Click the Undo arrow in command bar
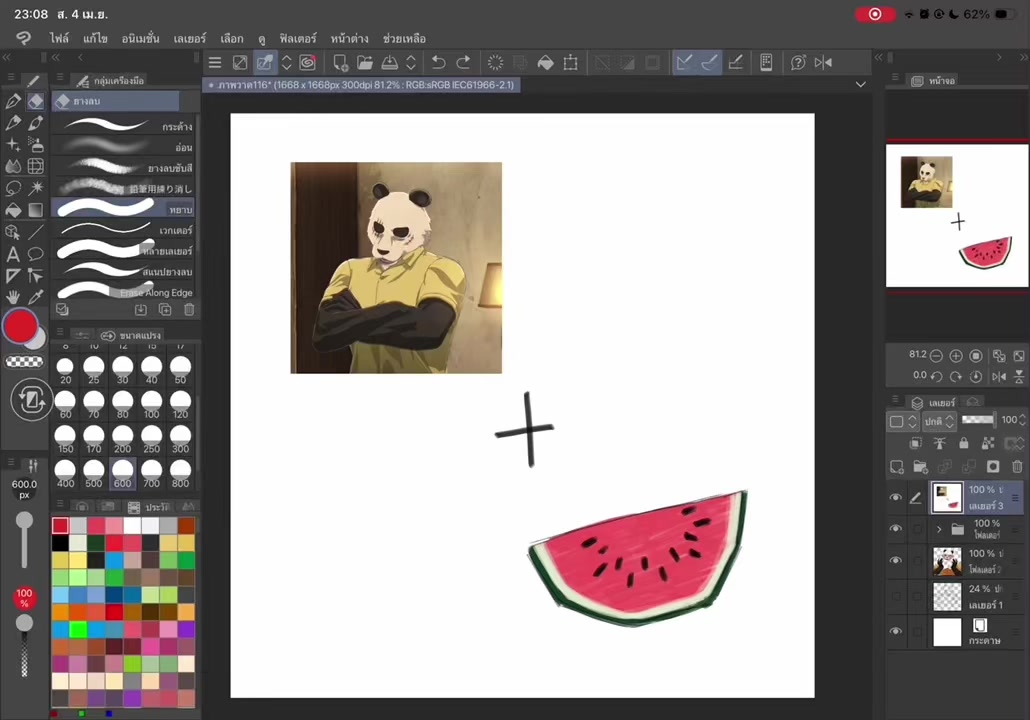The width and height of the screenshot is (1030, 720). pos(438,62)
